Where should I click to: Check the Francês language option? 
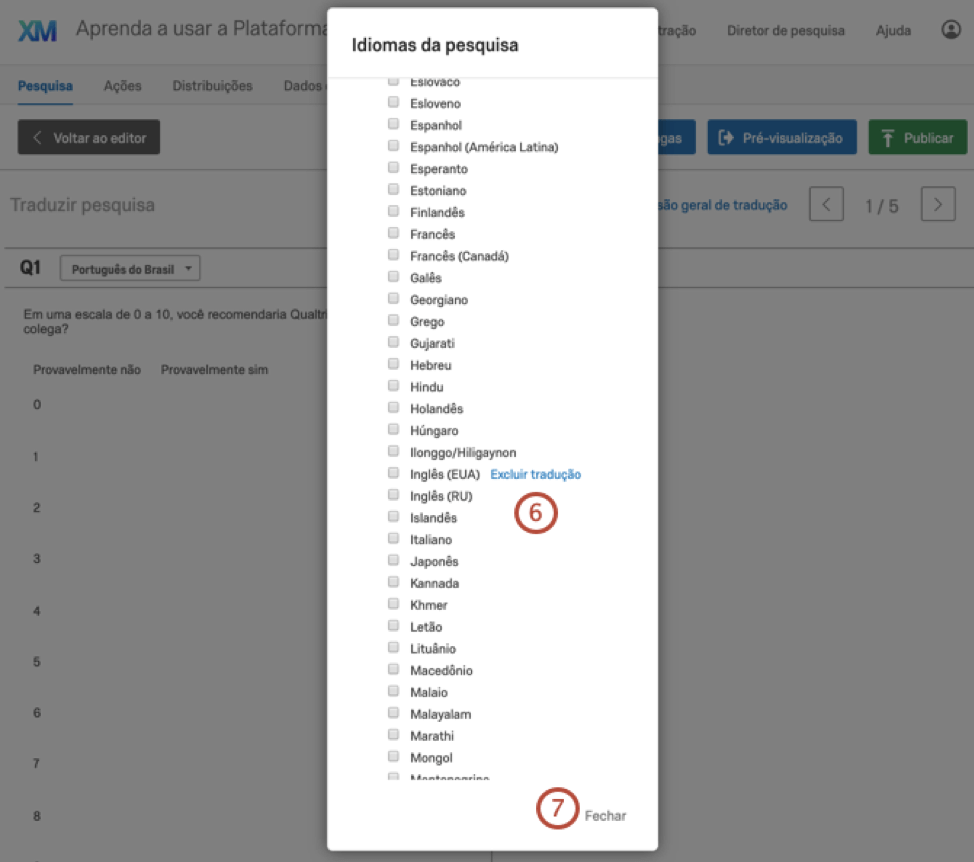tap(394, 234)
